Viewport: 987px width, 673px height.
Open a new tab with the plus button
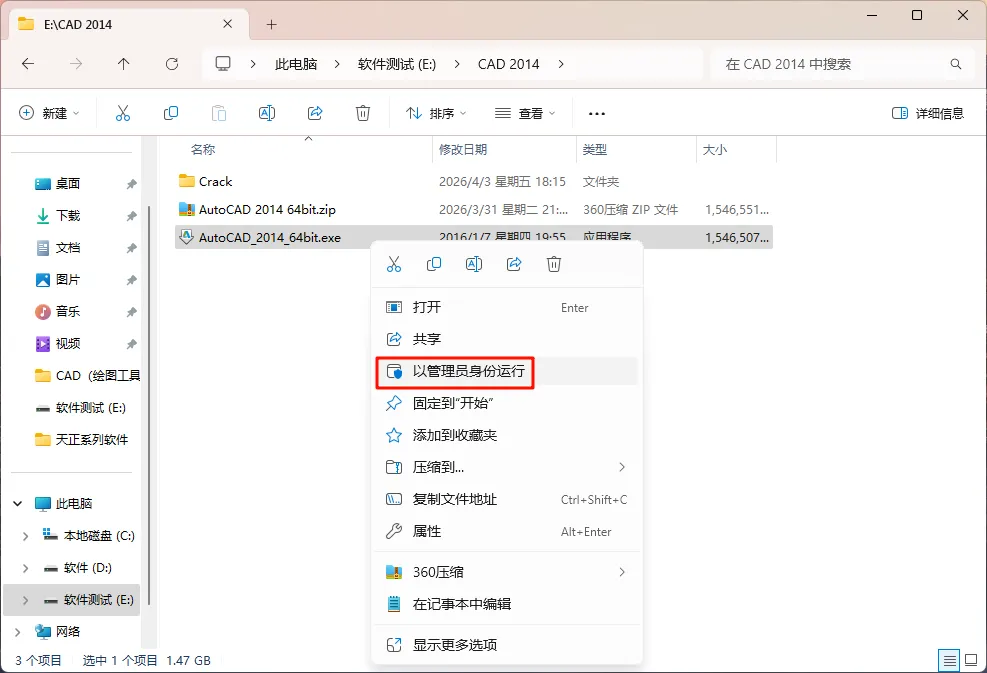pyautogui.click(x=271, y=25)
